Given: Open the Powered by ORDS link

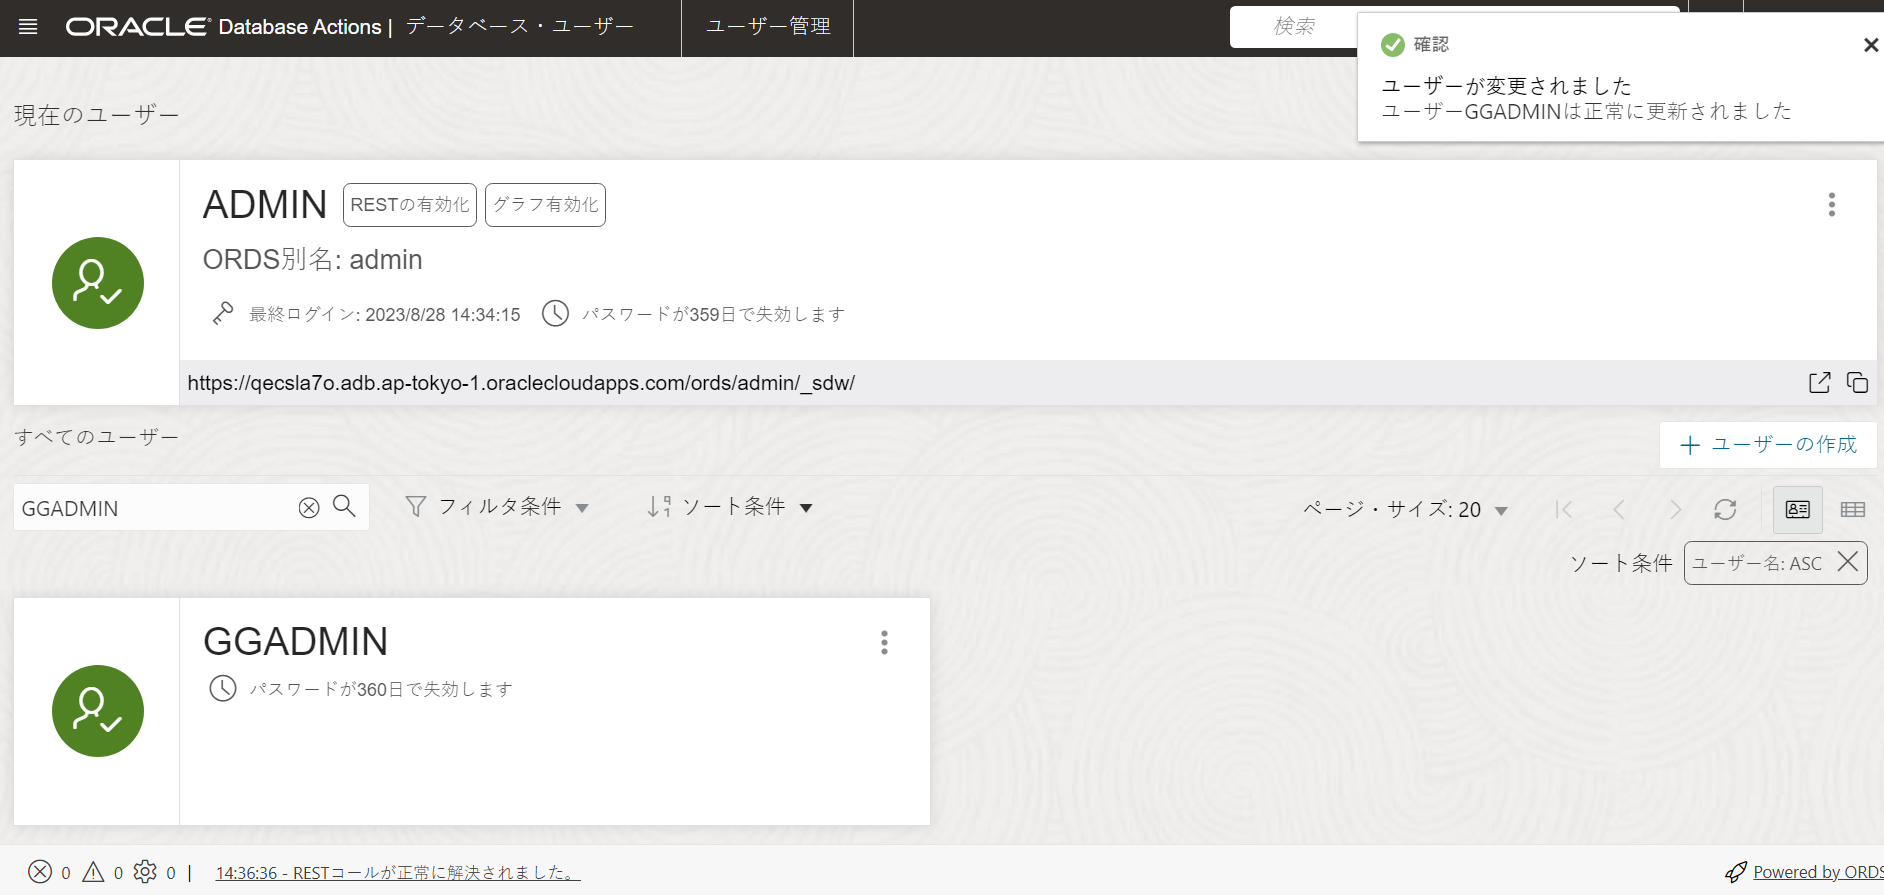Looking at the screenshot, I should (x=1818, y=872).
